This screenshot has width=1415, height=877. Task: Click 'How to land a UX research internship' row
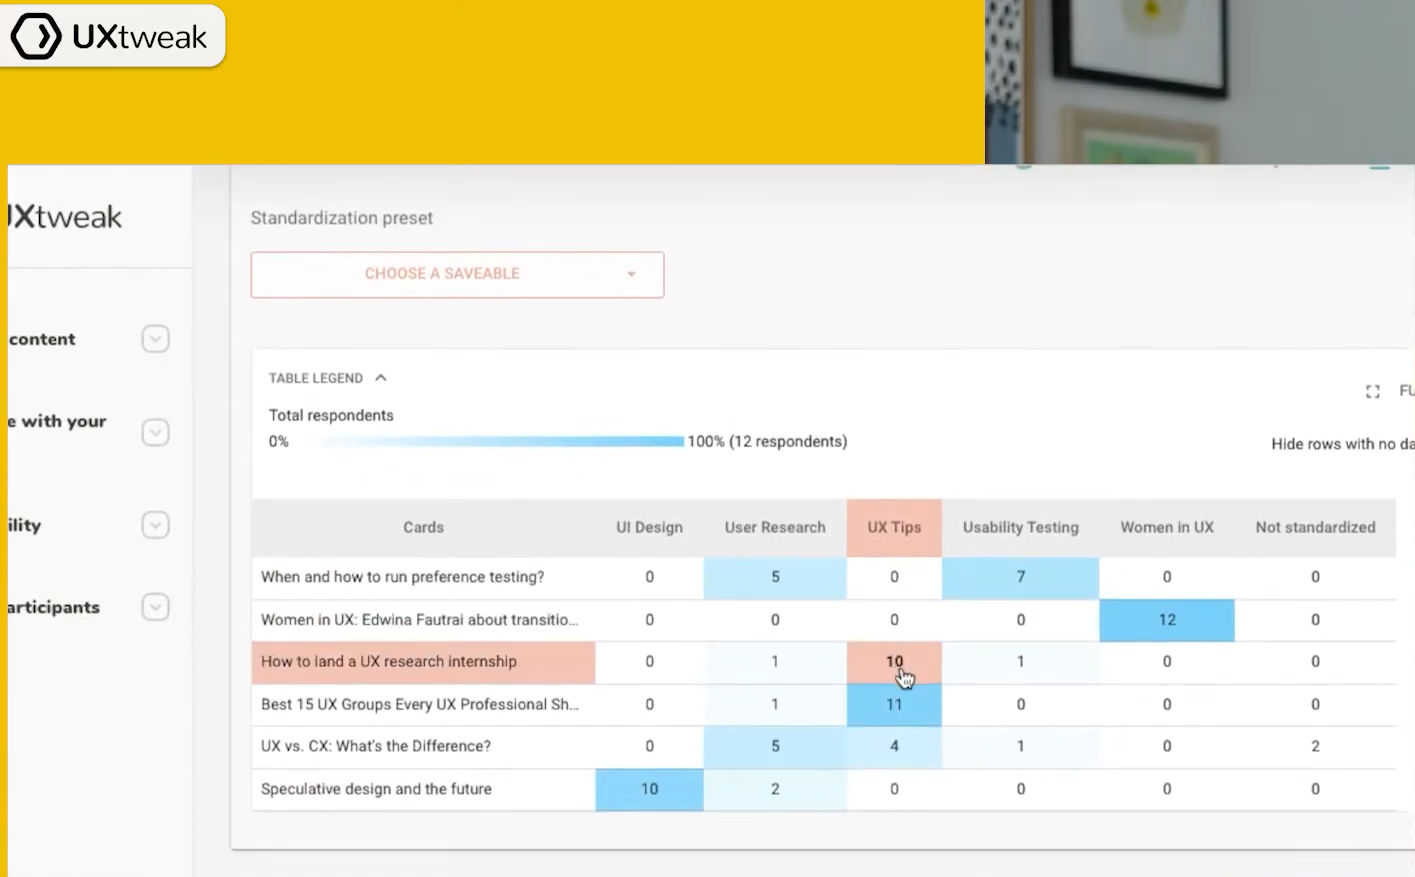[824, 662]
